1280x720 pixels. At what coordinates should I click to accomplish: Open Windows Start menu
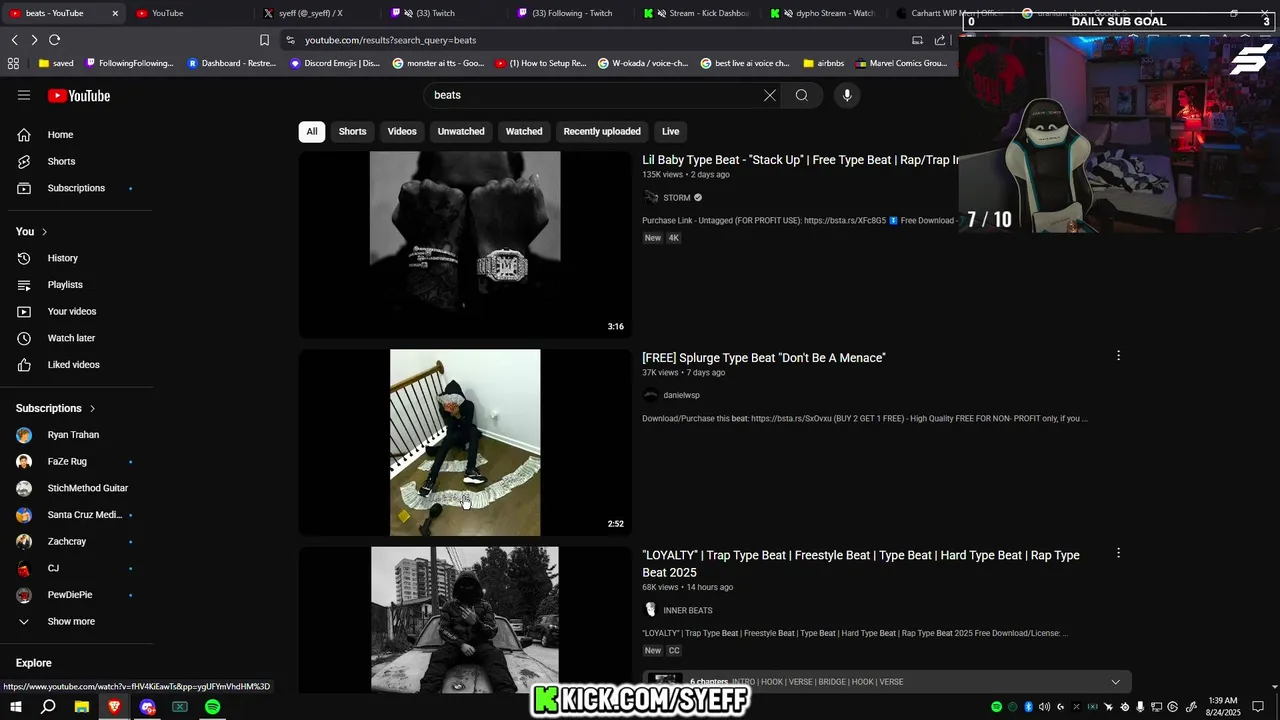14,707
